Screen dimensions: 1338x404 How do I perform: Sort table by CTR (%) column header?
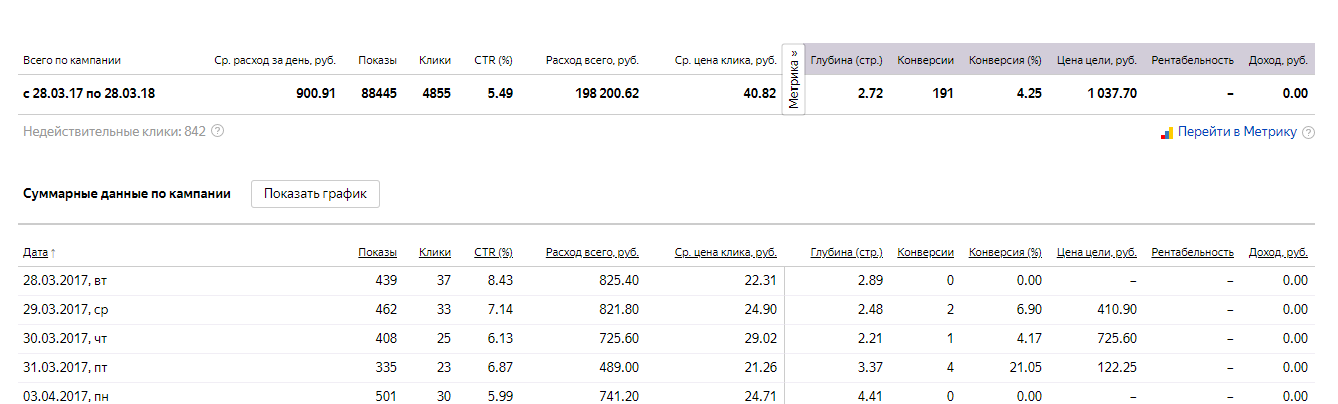click(x=493, y=252)
